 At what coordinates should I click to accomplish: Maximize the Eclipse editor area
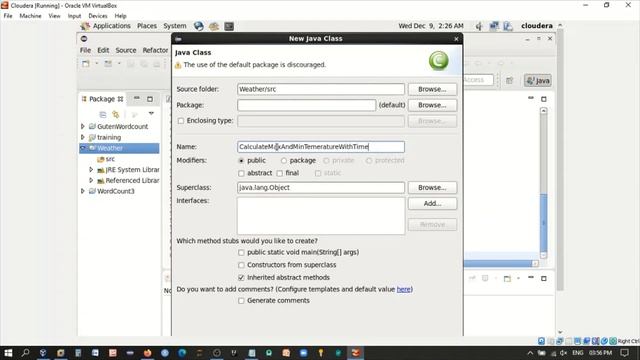(x=544, y=99)
